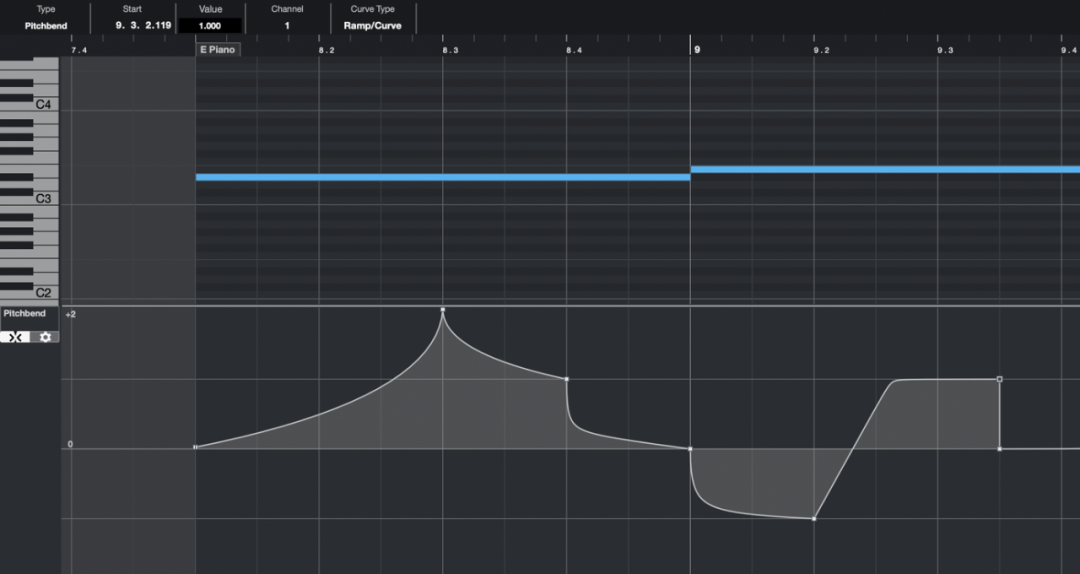Click the Channel value 1
Screen dimensions: 1080x574
(x=287, y=26)
